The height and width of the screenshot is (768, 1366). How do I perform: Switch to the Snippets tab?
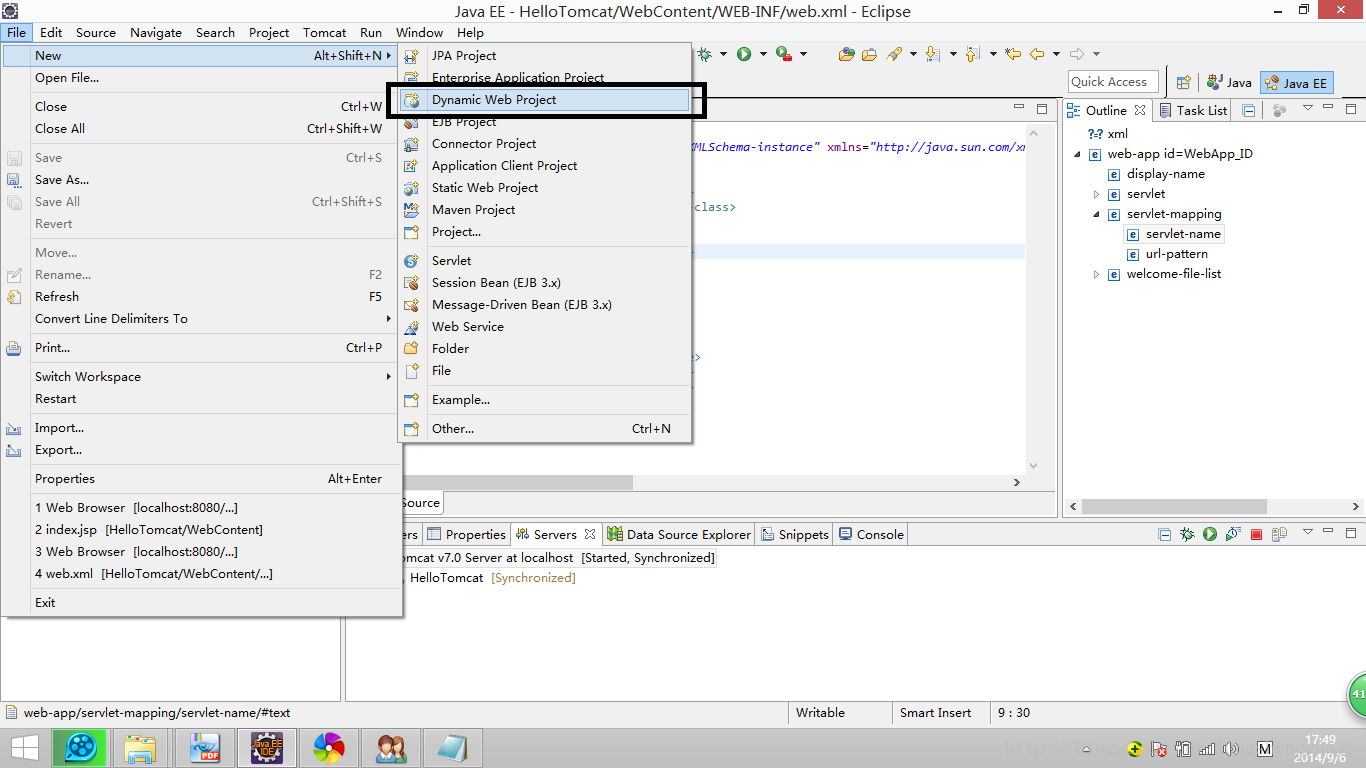[x=795, y=534]
